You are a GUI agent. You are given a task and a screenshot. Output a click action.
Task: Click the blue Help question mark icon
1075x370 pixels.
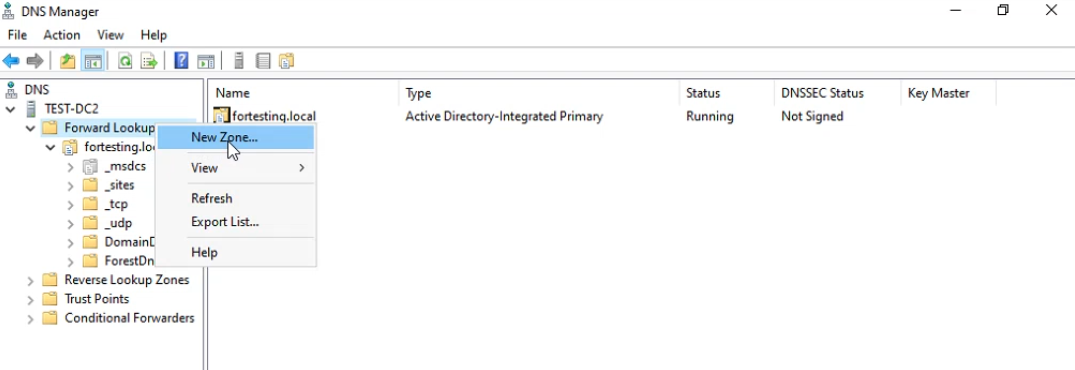point(181,61)
